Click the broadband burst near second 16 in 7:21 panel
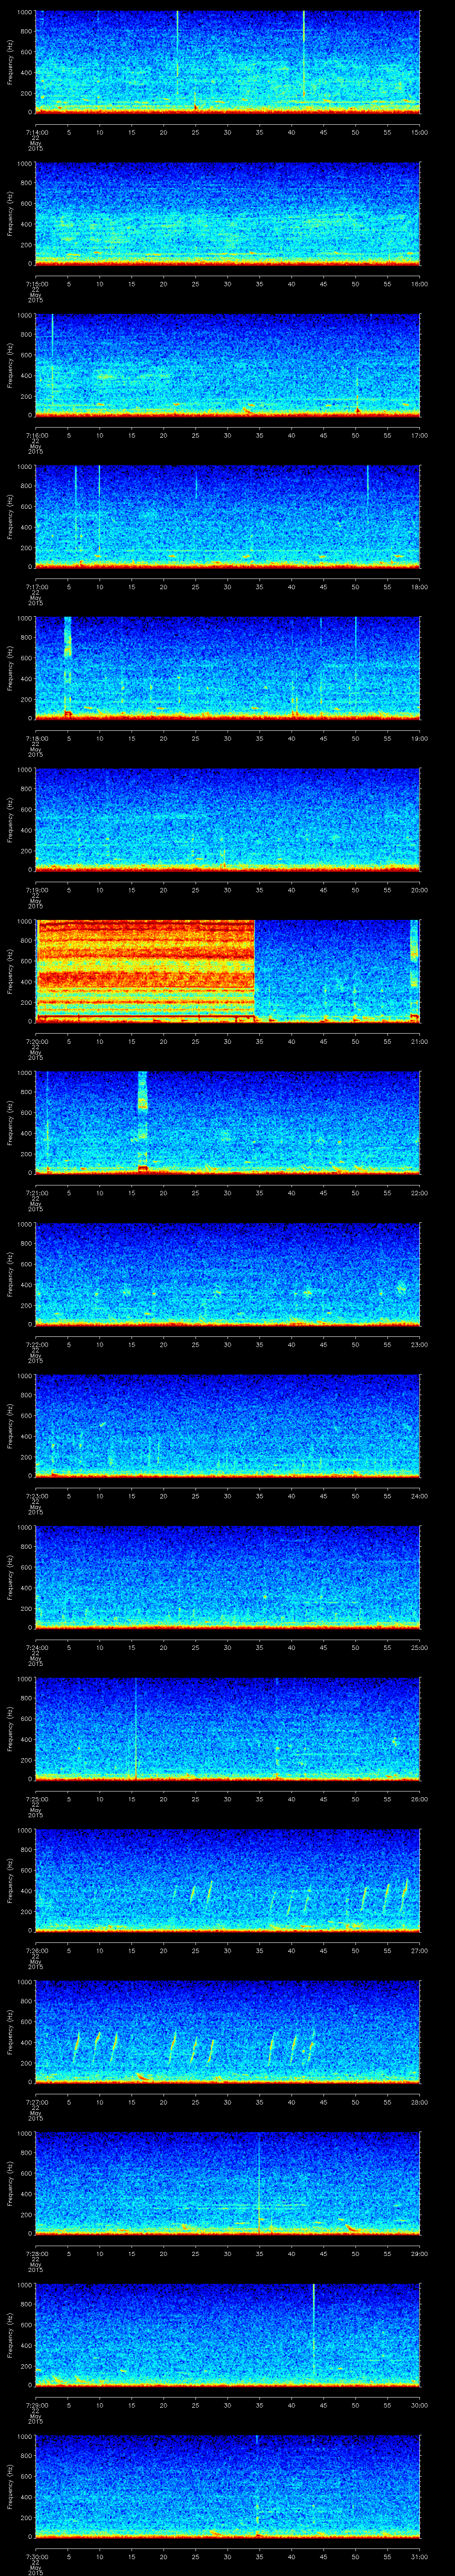Image resolution: width=455 pixels, height=2576 pixels. coord(142,1122)
